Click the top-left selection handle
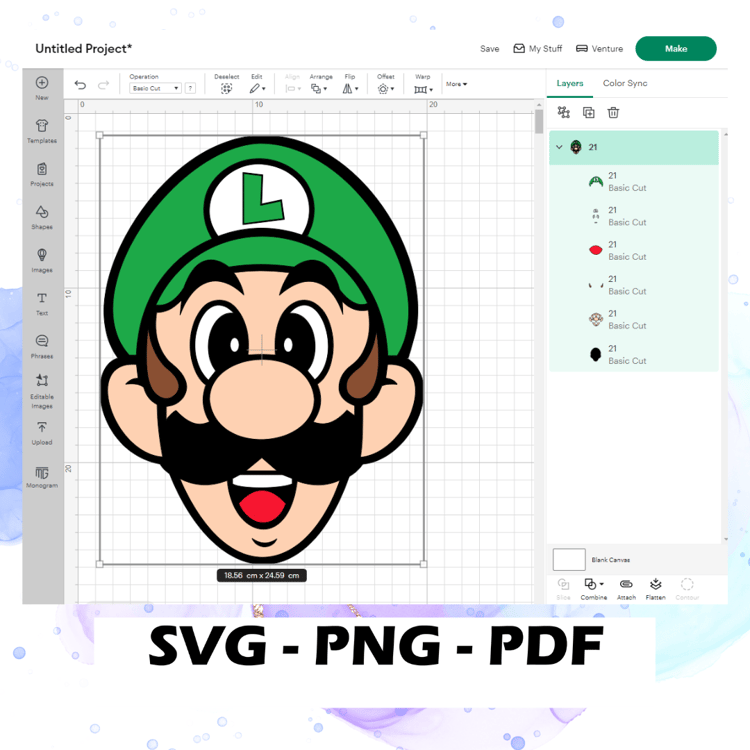750x750 pixels. tap(99, 135)
